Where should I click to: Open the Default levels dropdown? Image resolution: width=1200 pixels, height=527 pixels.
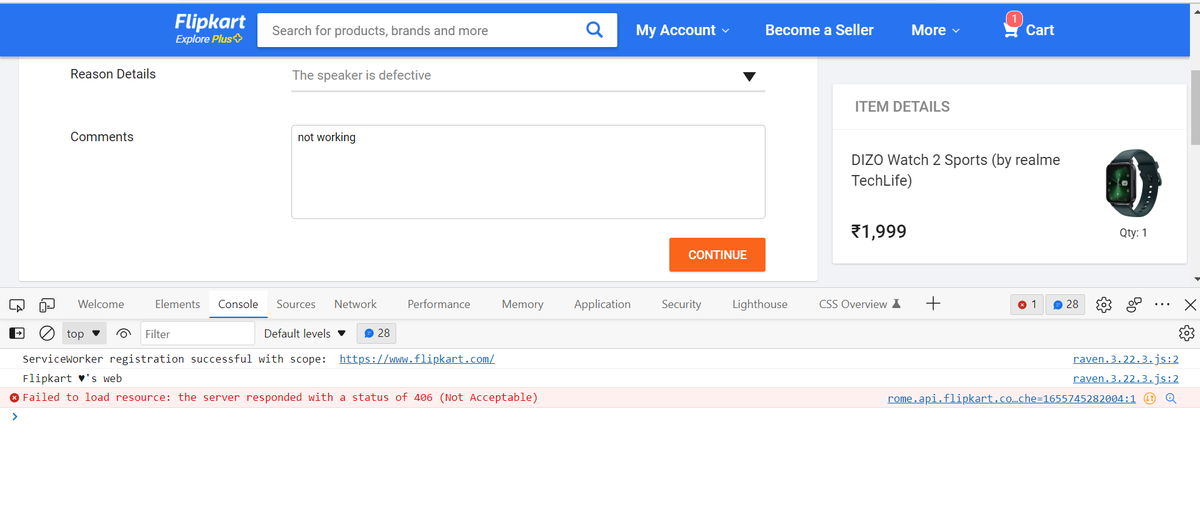[x=305, y=333]
